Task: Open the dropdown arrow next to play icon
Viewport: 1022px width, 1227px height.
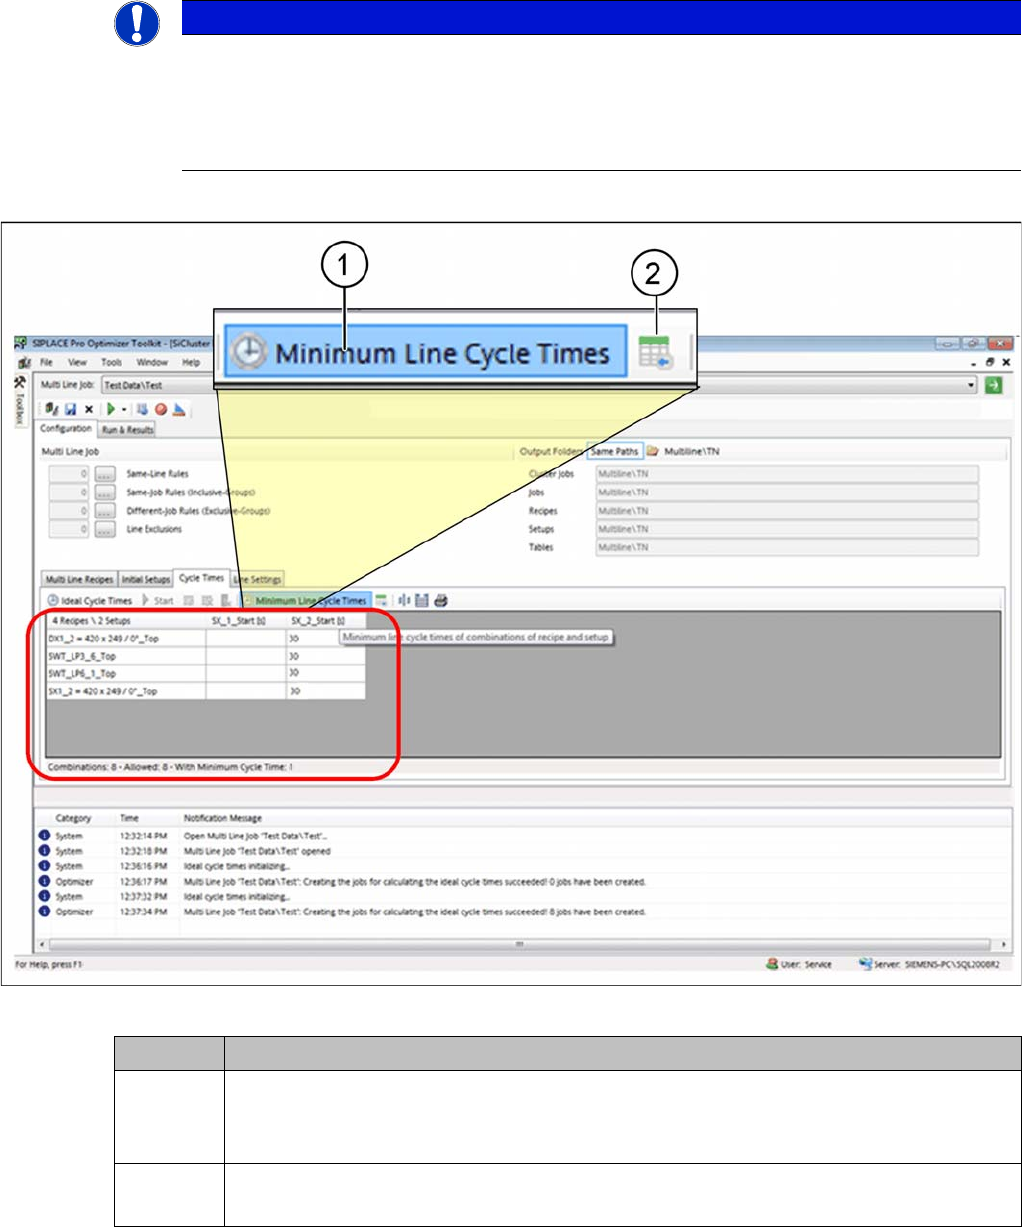Action: 124,409
